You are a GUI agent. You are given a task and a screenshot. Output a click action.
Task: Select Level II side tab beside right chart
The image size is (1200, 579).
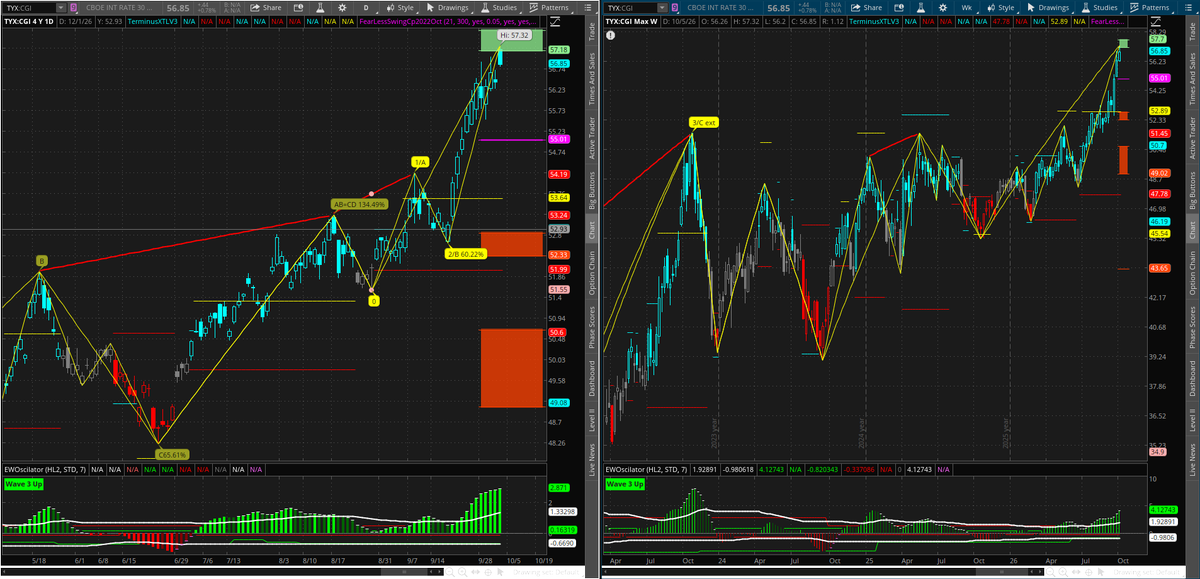point(1191,420)
